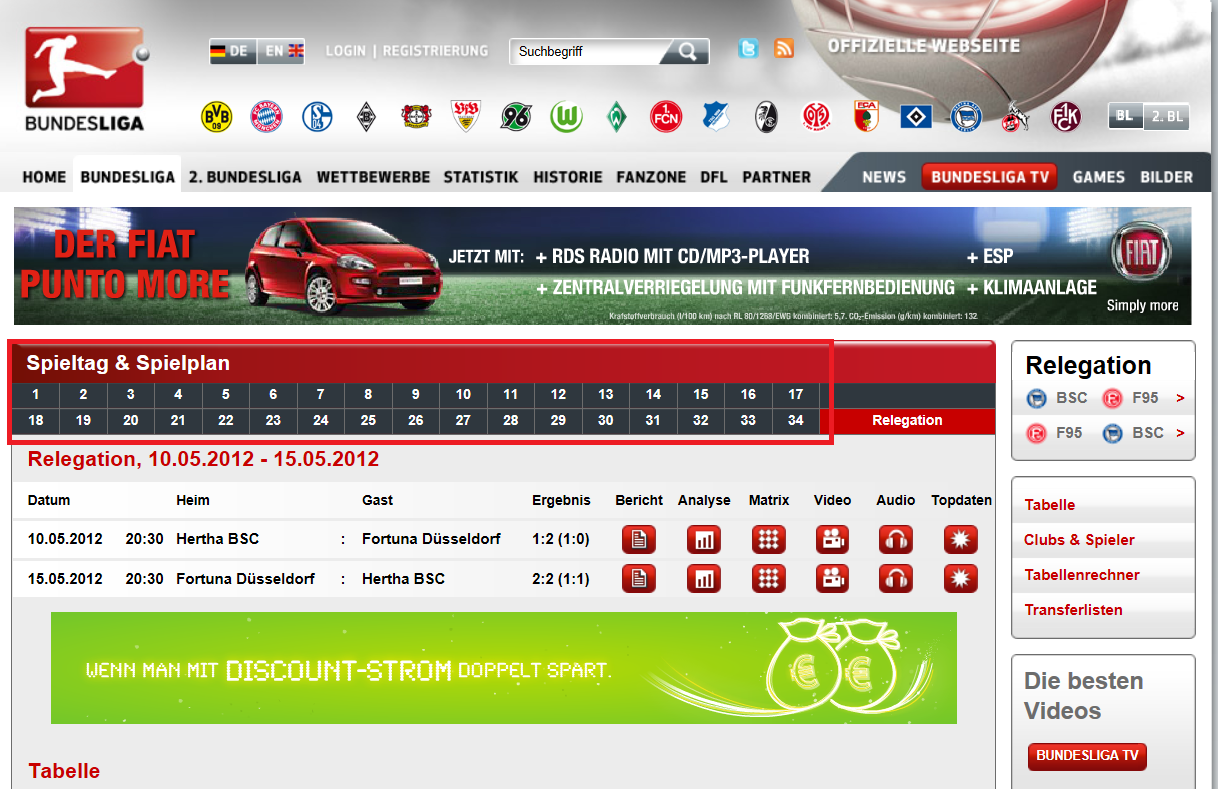Open the 1. FC Nürnberg FCN logo
Viewport: 1218px width, 789px height.
click(x=666, y=117)
